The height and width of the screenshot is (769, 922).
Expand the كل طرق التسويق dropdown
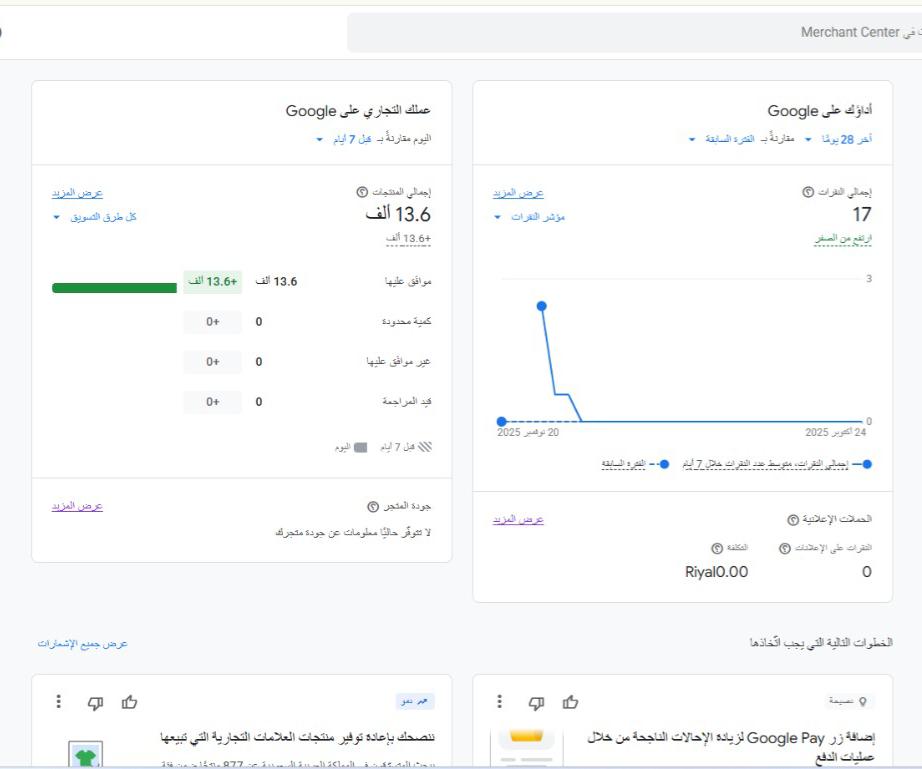[94, 217]
